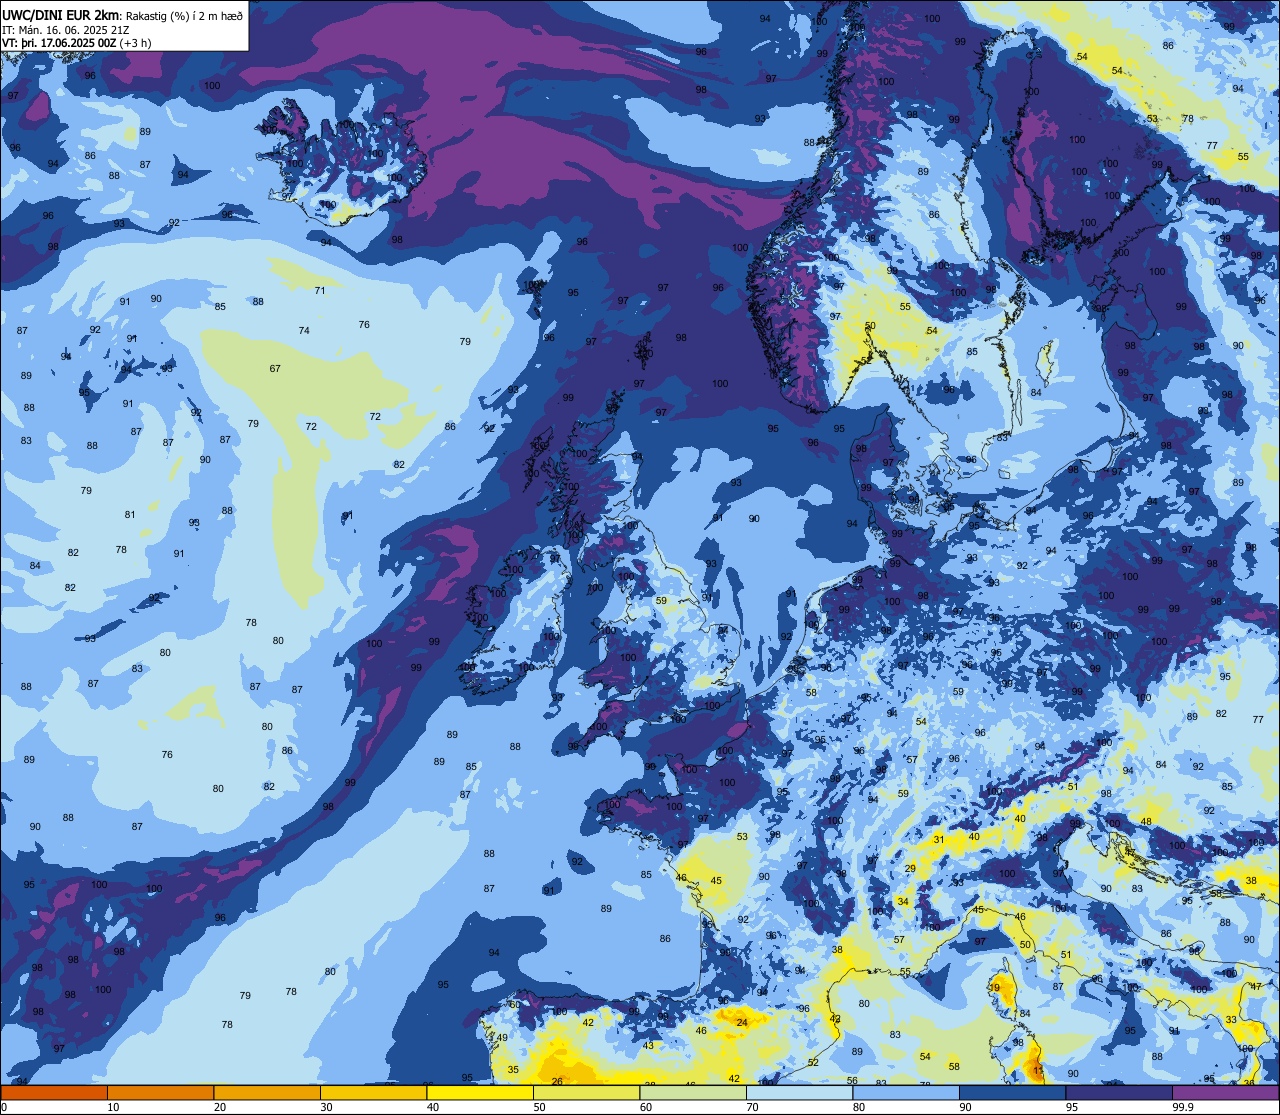
Task: Click the dark orange 0–10 legend swatch
Action: click(54, 1092)
